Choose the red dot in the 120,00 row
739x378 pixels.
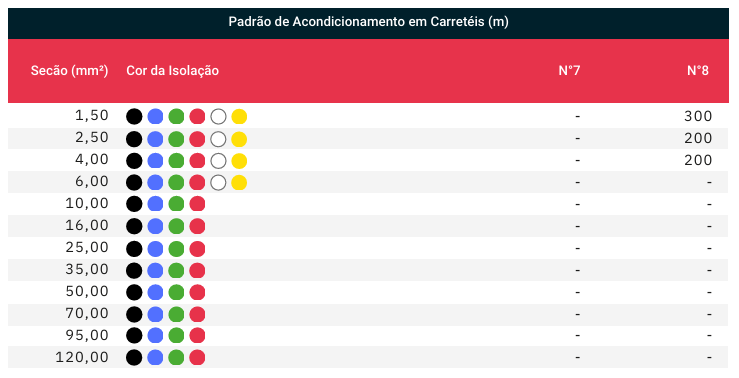197,357
